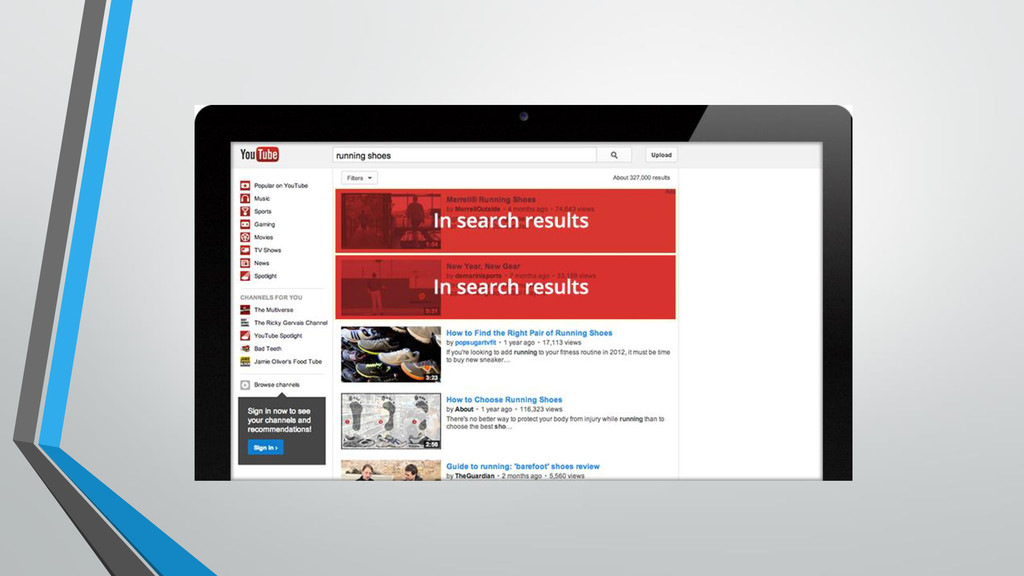Click the CHANNELS FOR YOU heading
This screenshot has height=576, width=1024.
[x=271, y=297]
